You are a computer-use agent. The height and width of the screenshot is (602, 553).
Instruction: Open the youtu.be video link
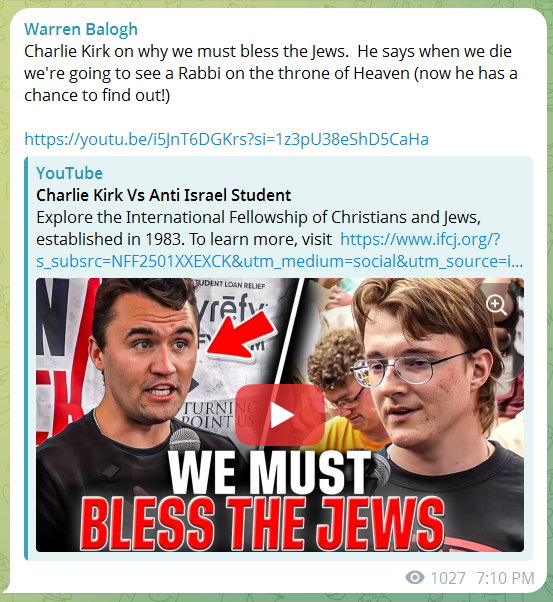point(226,139)
